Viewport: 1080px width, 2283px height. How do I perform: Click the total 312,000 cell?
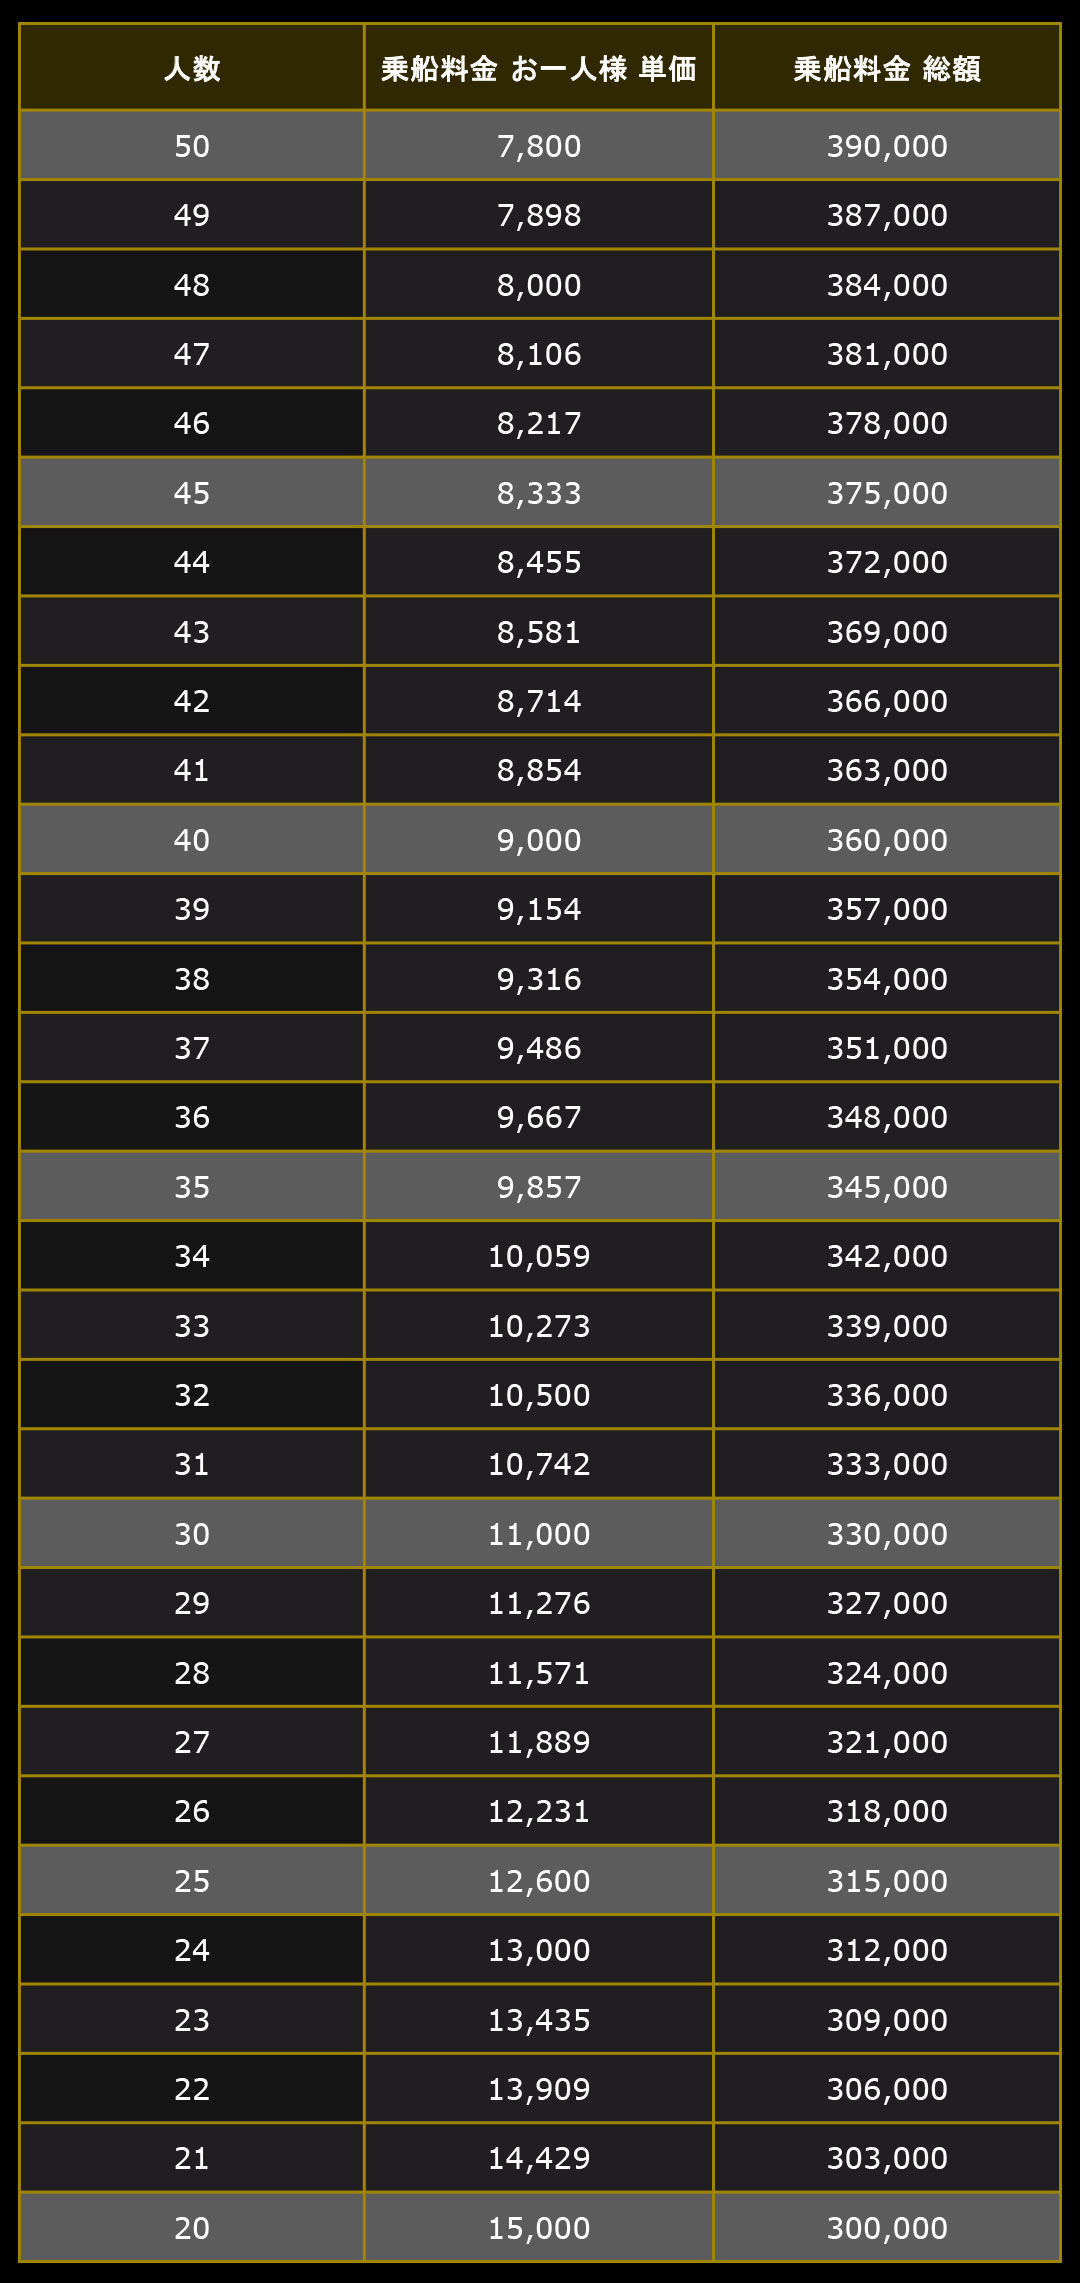887,1950
